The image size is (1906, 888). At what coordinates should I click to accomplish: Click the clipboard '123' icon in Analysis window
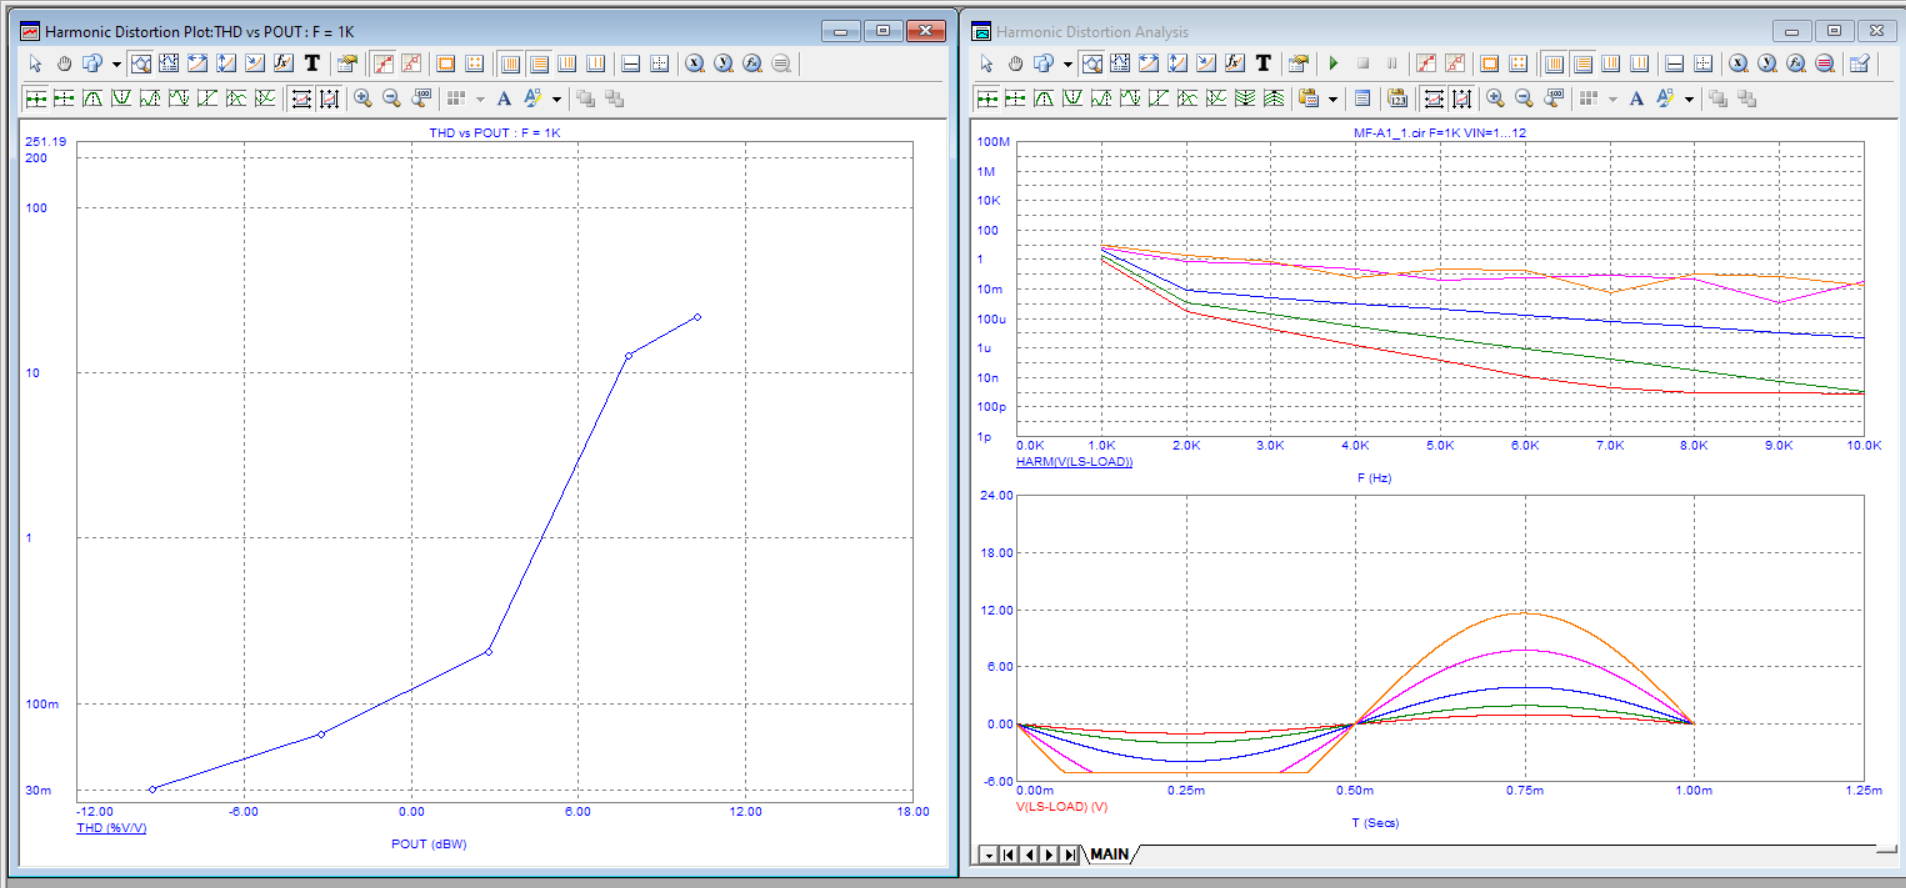1397,98
